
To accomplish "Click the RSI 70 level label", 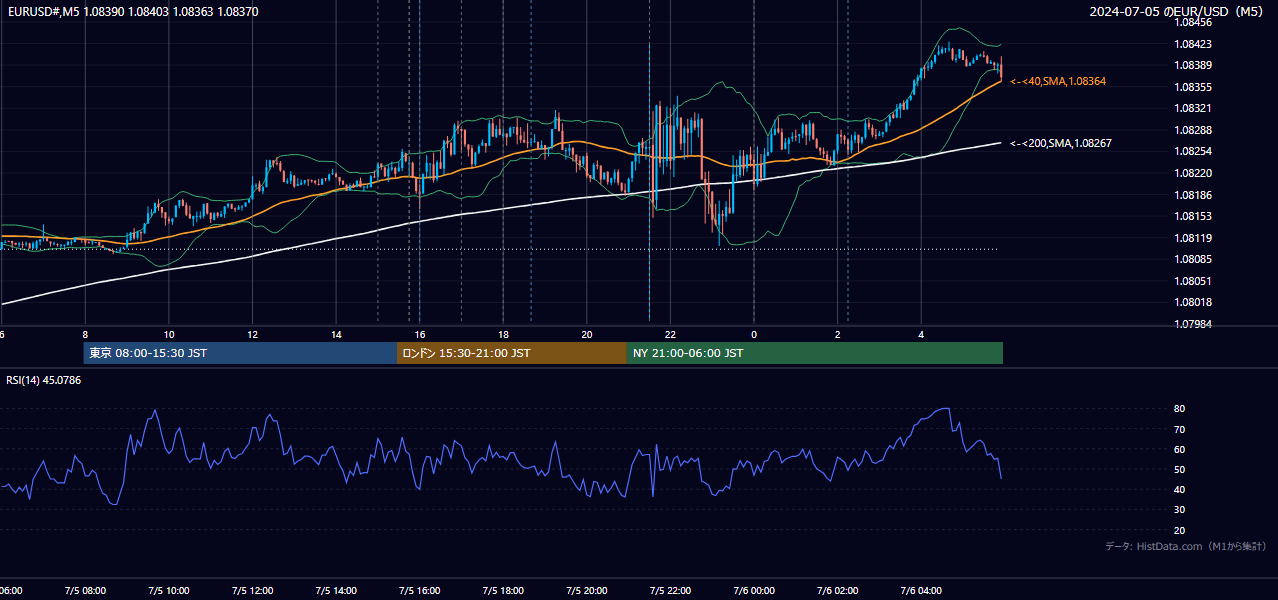I will click(1179, 429).
